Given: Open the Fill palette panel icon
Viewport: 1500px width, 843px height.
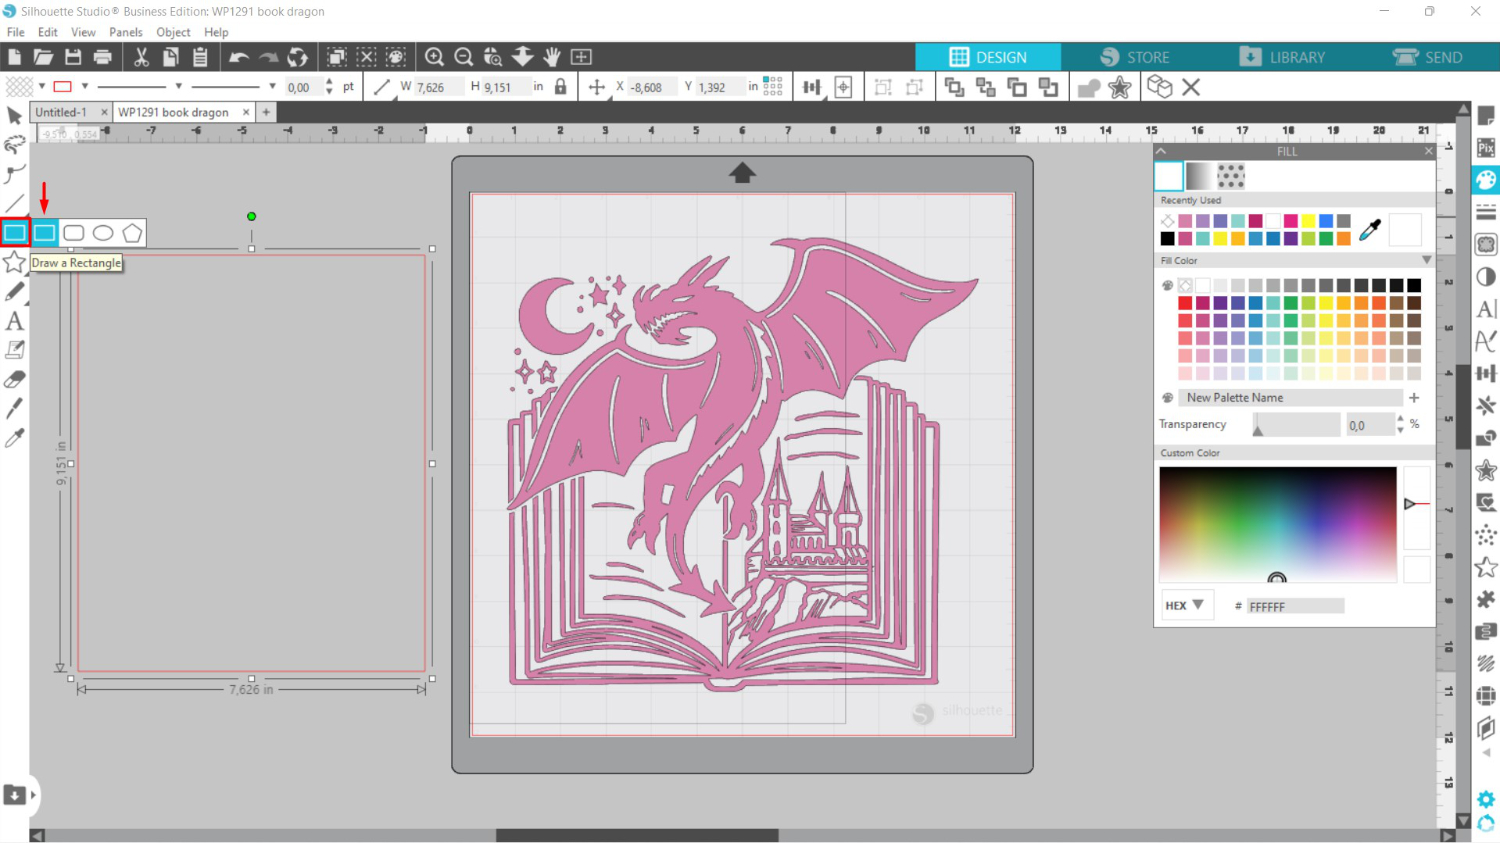Looking at the screenshot, I should [1486, 180].
